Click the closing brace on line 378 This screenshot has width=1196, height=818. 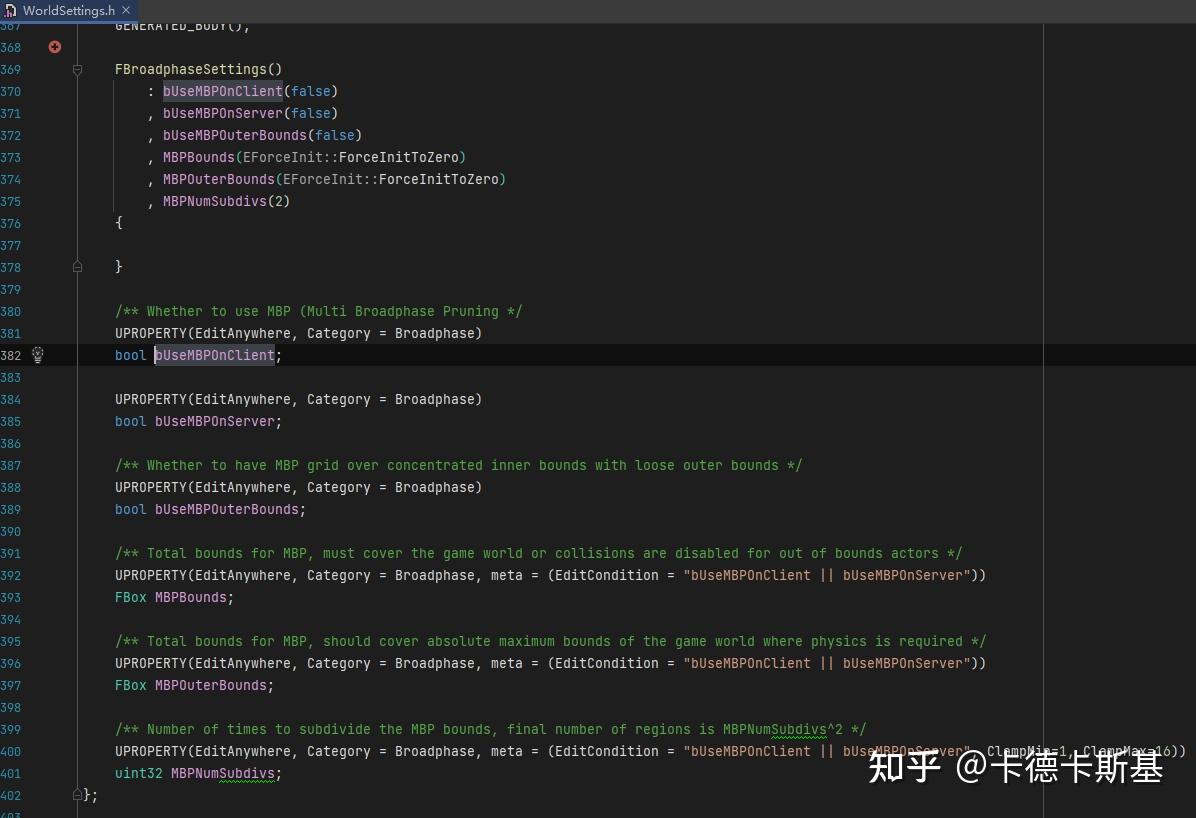pos(118,267)
